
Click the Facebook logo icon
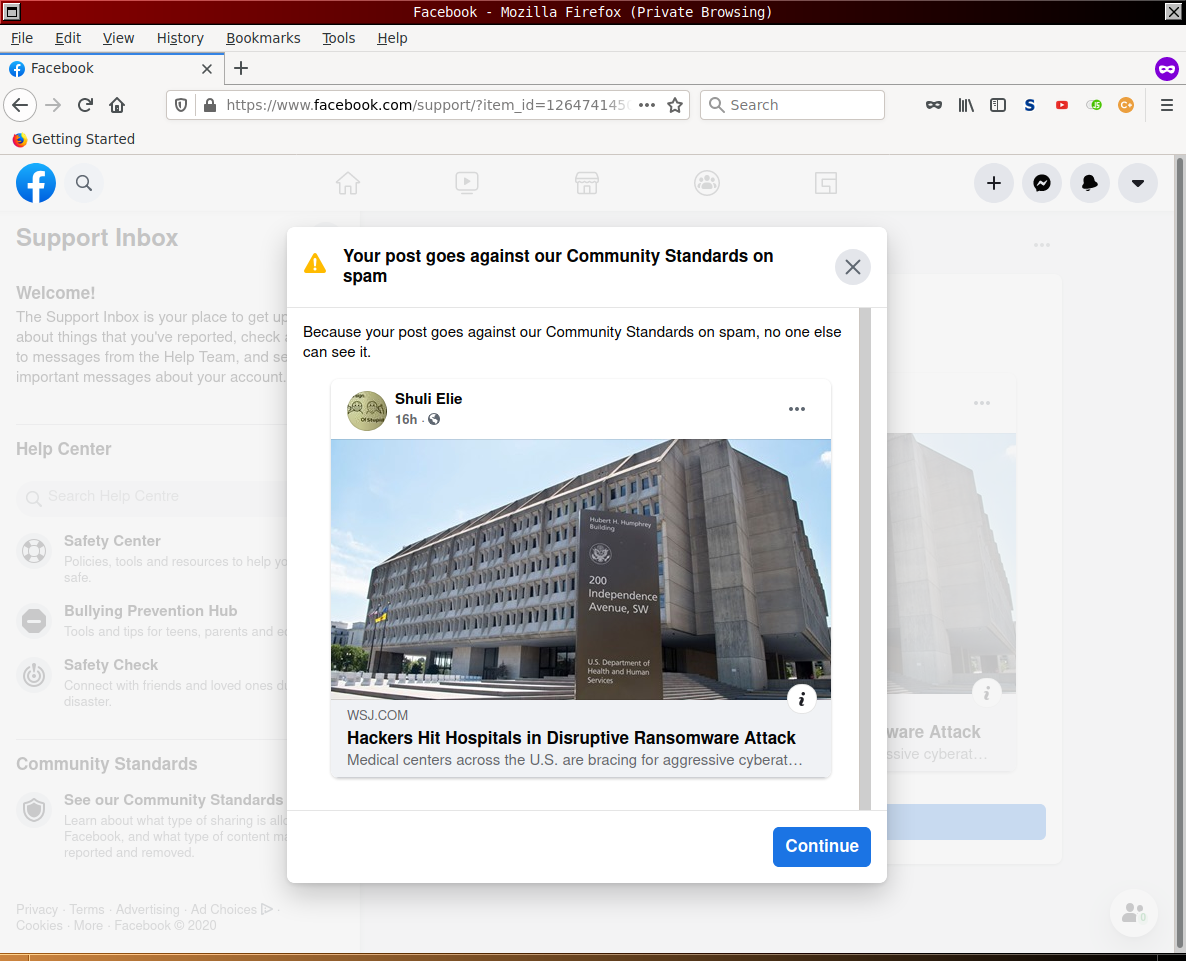coord(36,183)
